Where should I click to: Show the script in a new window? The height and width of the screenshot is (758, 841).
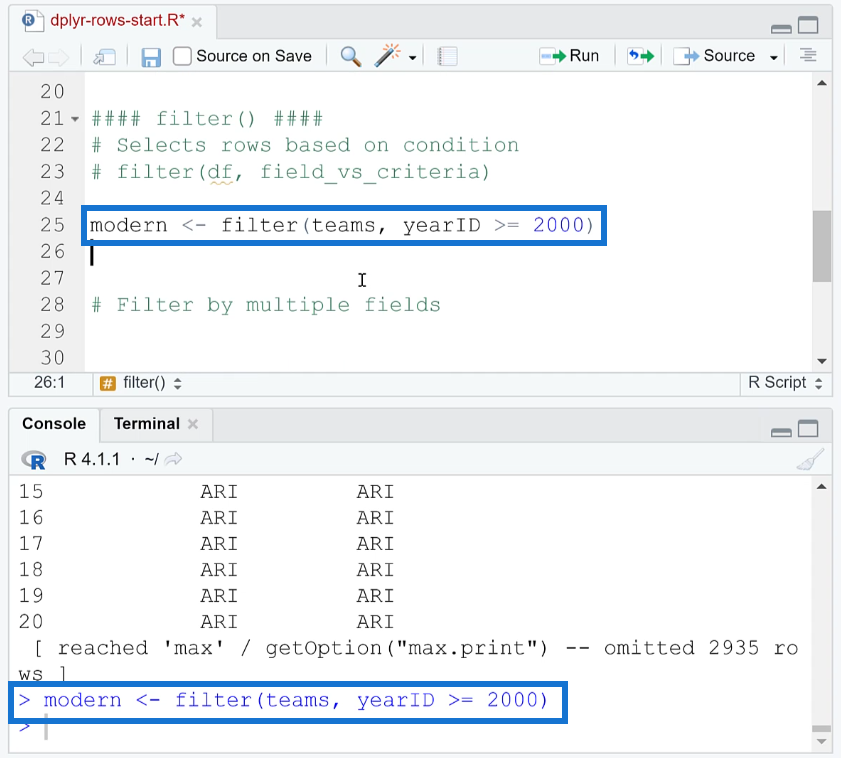[105, 56]
